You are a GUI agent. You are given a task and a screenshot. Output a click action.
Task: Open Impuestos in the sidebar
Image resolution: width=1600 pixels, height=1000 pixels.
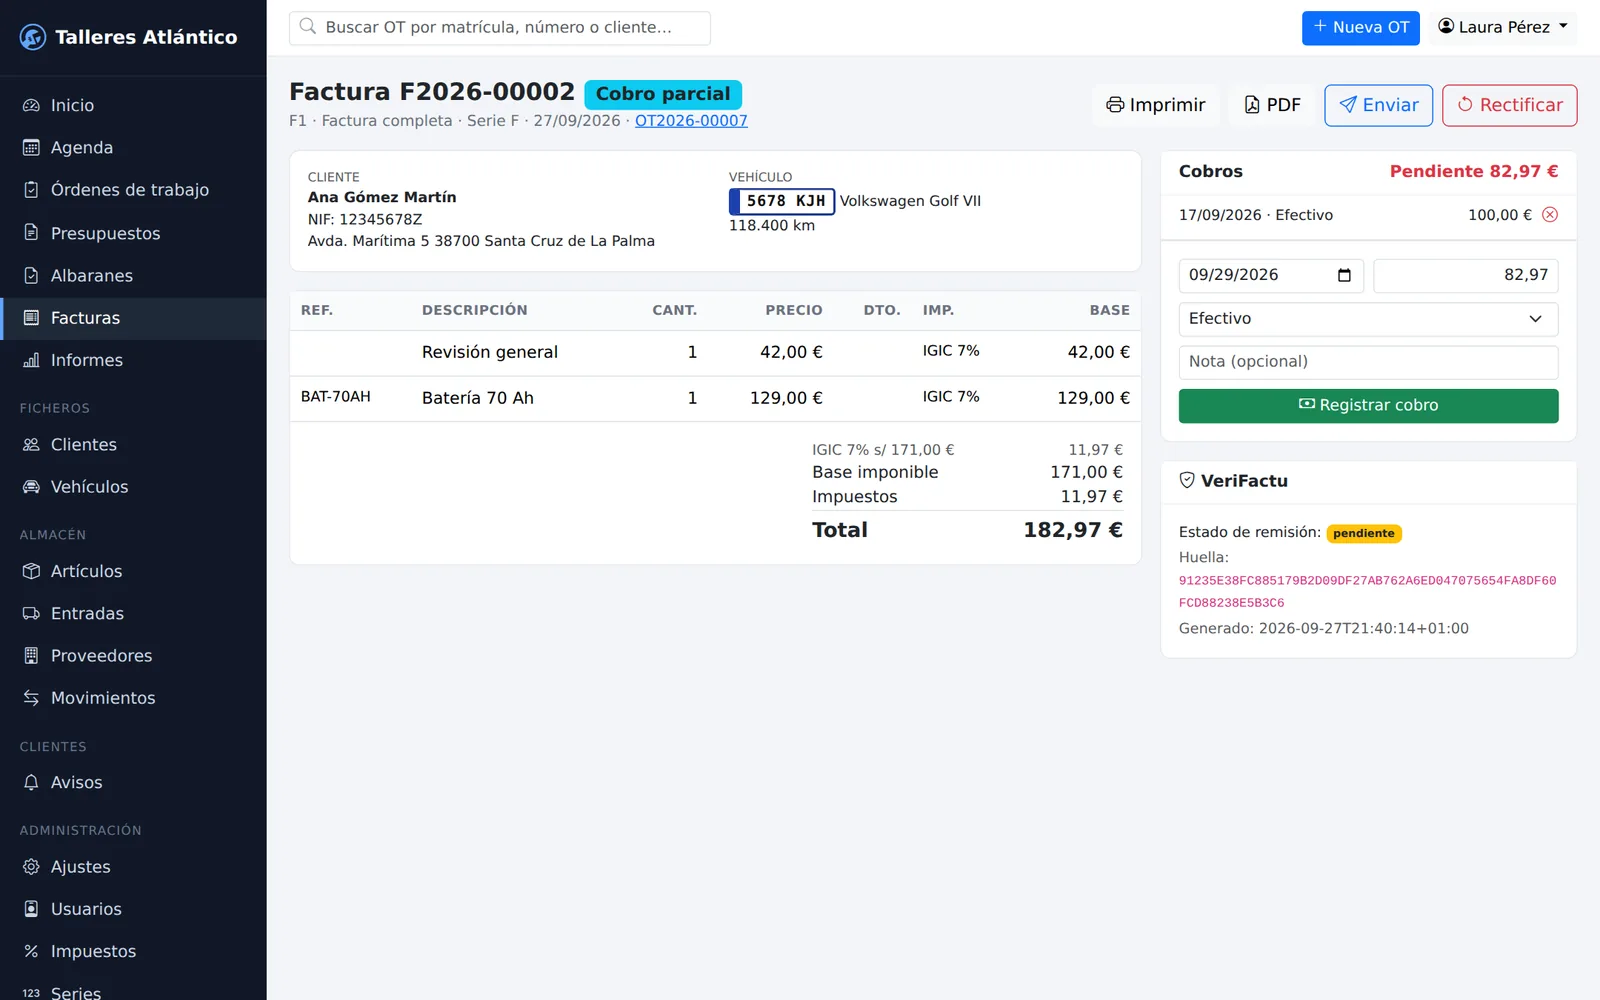pyautogui.click(x=133, y=951)
